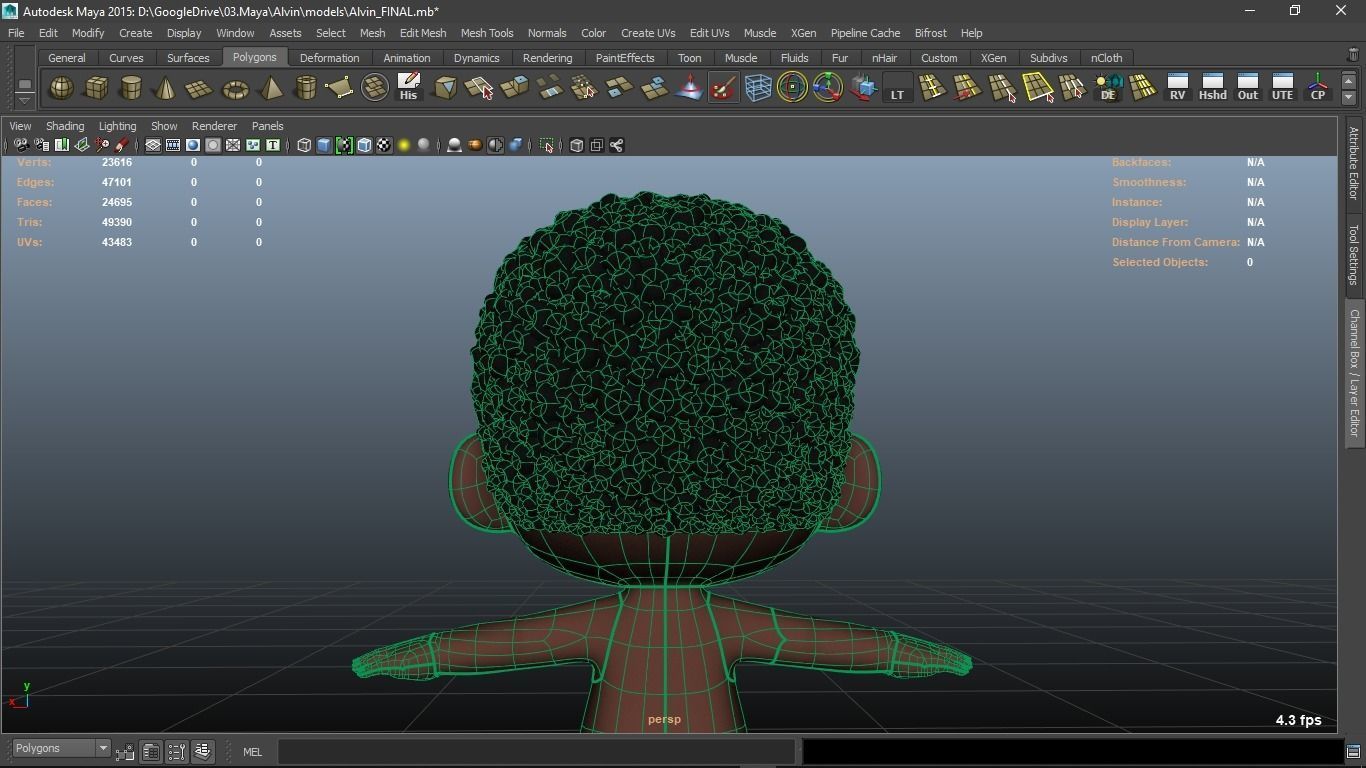The image size is (1366, 768).
Task: Click the Lattice wireframe cube shelf icon
Action: click(758, 88)
